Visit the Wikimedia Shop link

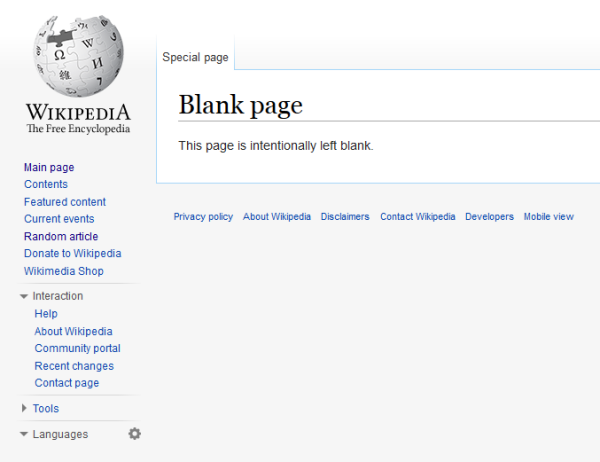click(64, 271)
